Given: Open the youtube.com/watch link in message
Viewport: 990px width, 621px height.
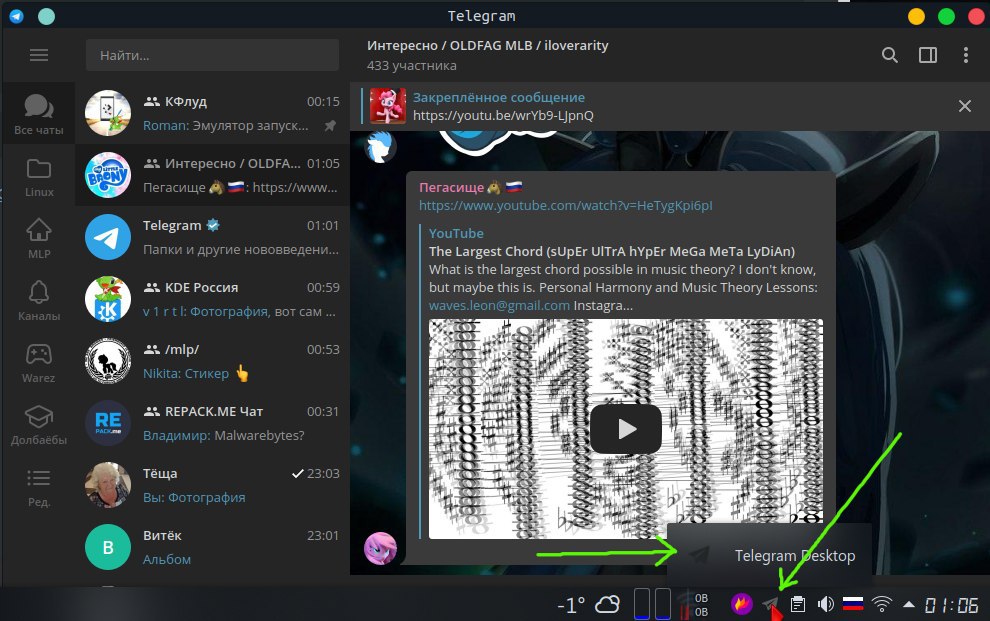Looking at the screenshot, I should (566, 205).
